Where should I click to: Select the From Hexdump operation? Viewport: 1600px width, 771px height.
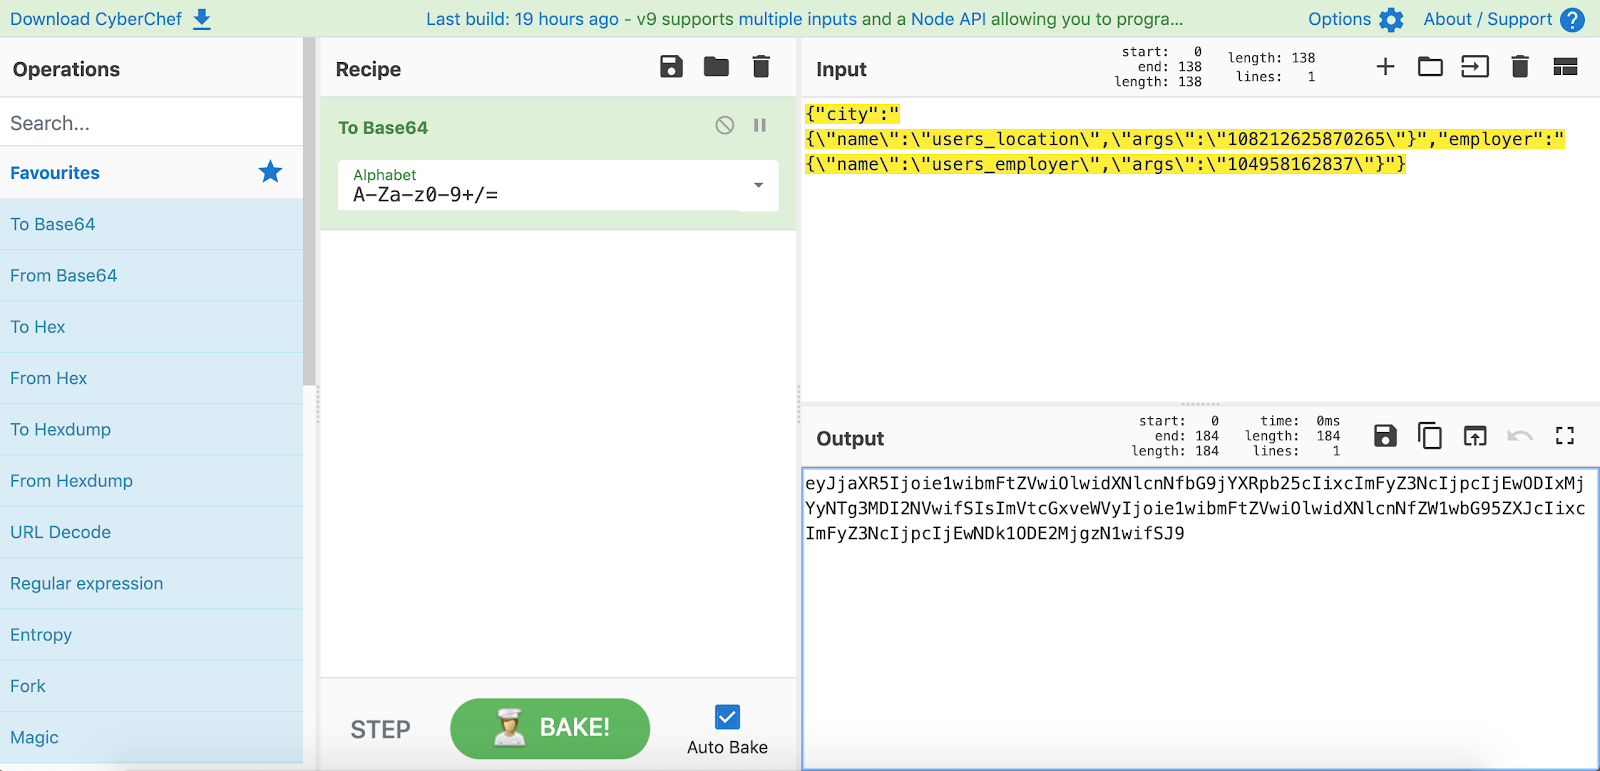[152, 481]
